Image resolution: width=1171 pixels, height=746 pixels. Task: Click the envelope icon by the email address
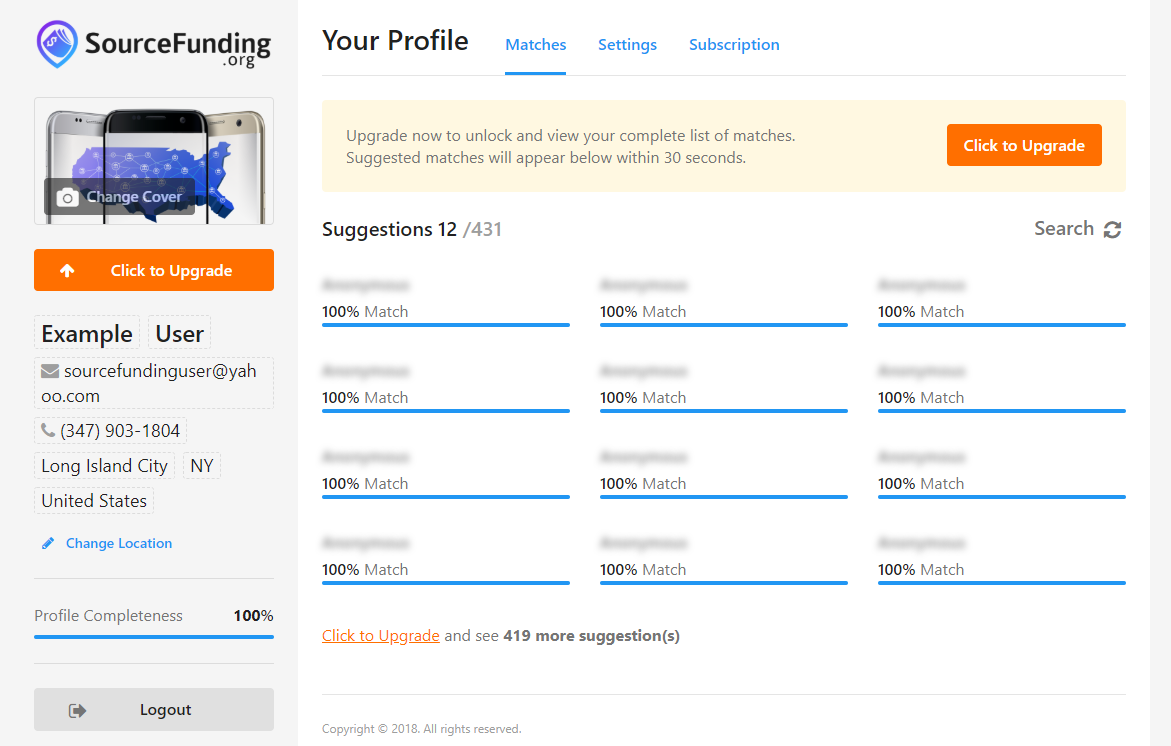(x=50, y=371)
